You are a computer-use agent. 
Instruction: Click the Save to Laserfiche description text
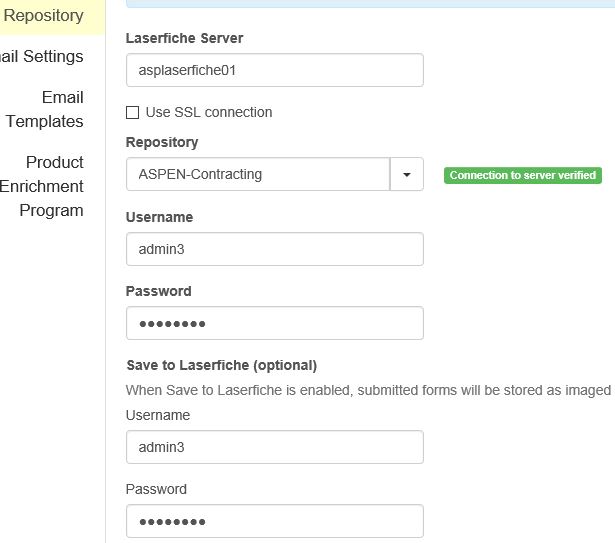pos(368,390)
